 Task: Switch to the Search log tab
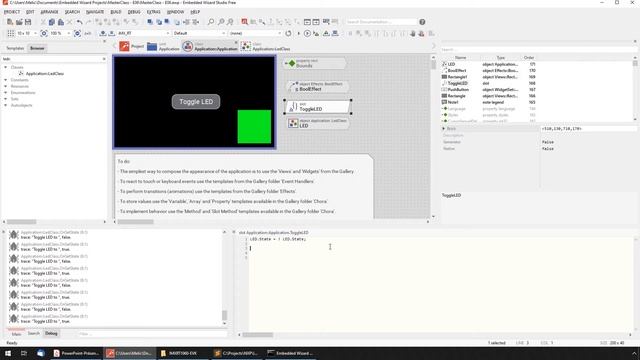click(x=33, y=333)
